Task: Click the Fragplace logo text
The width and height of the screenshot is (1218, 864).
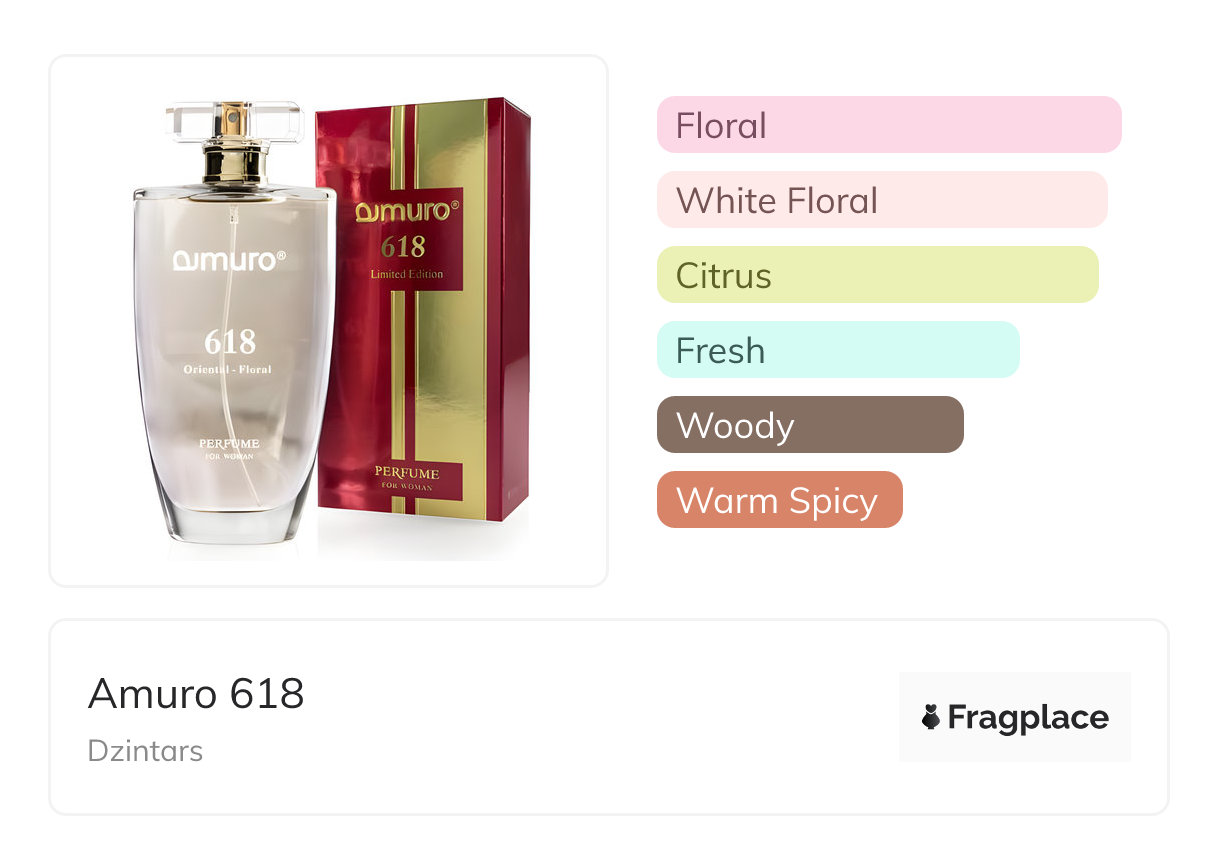Action: click(1028, 718)
